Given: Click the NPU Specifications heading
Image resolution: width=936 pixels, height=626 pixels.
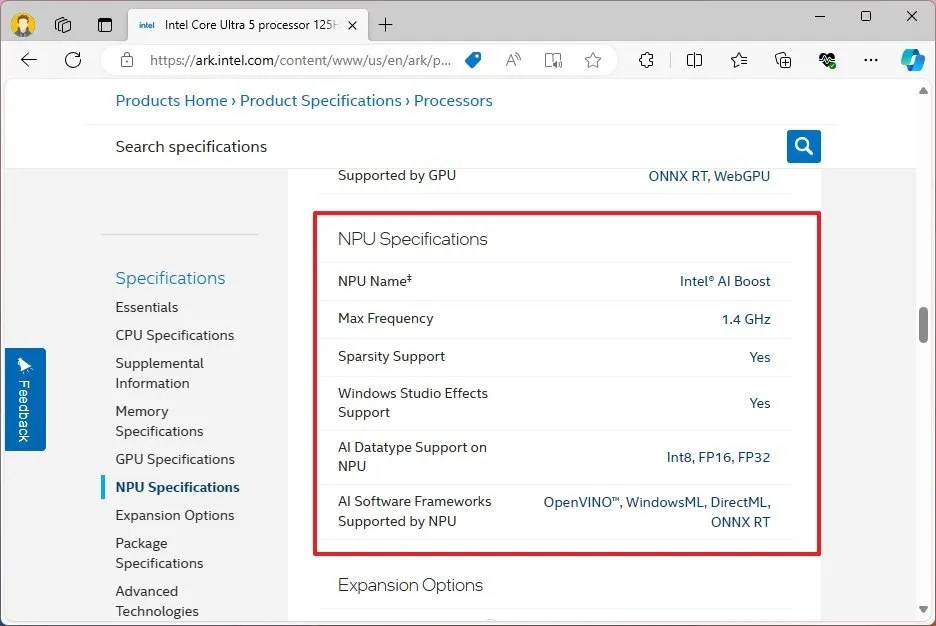Looking at the screenshot, I should click(412, 239).
